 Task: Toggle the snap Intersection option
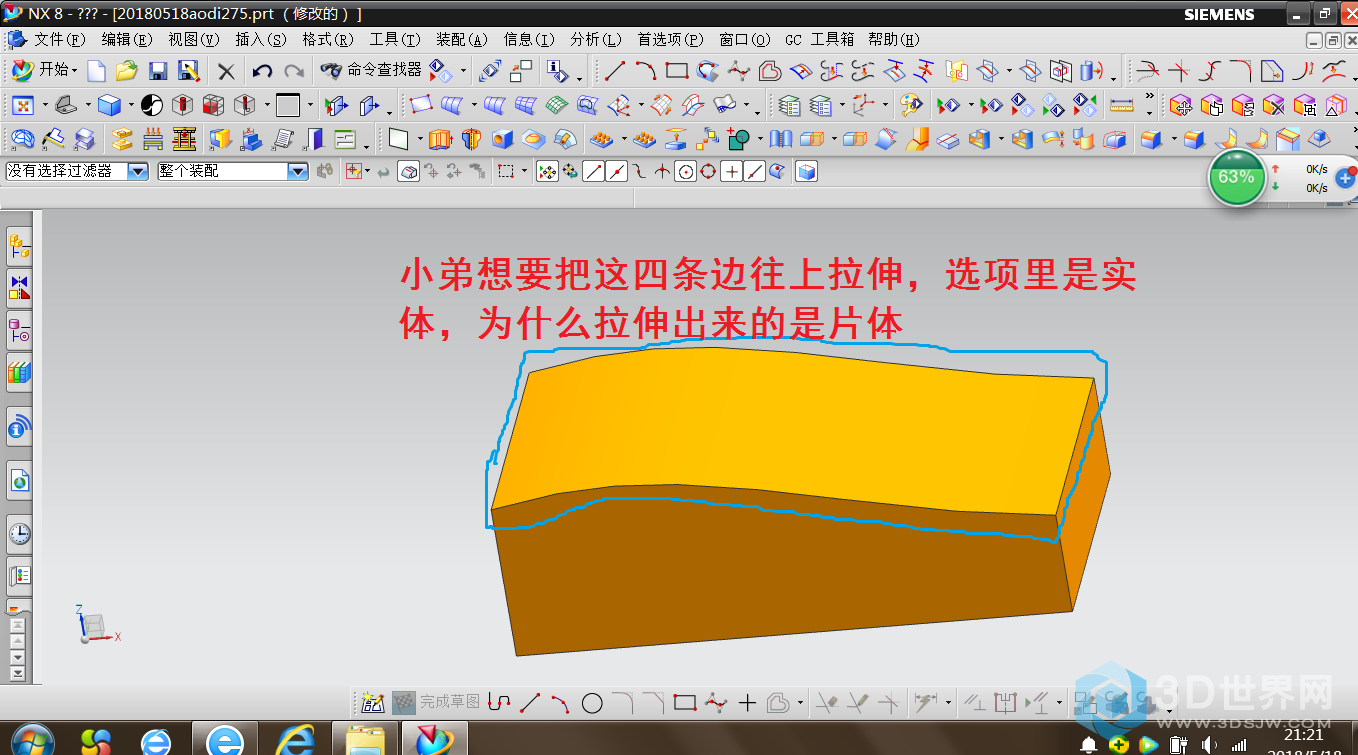(x=663, y=172)
